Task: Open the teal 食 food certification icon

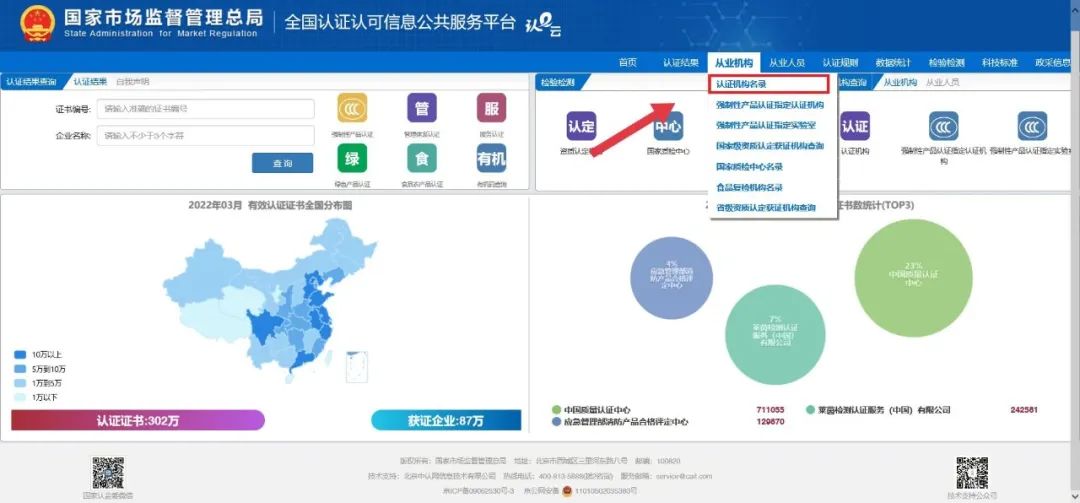Action: (421, 158)
